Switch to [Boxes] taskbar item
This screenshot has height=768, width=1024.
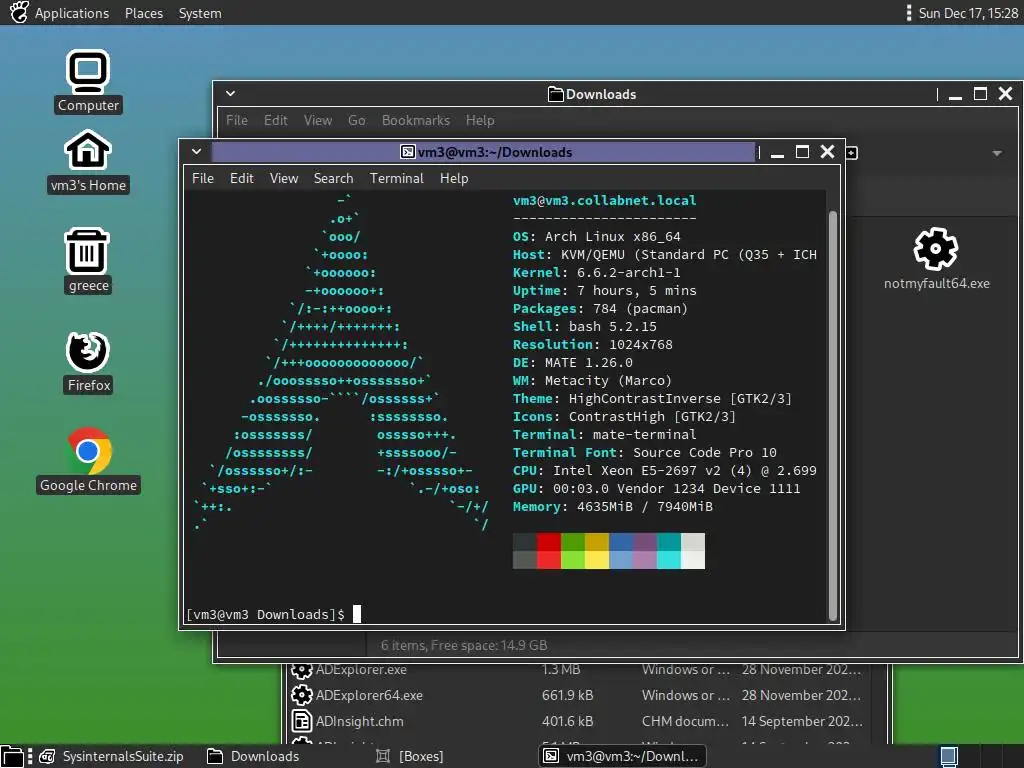coord(410,756)
